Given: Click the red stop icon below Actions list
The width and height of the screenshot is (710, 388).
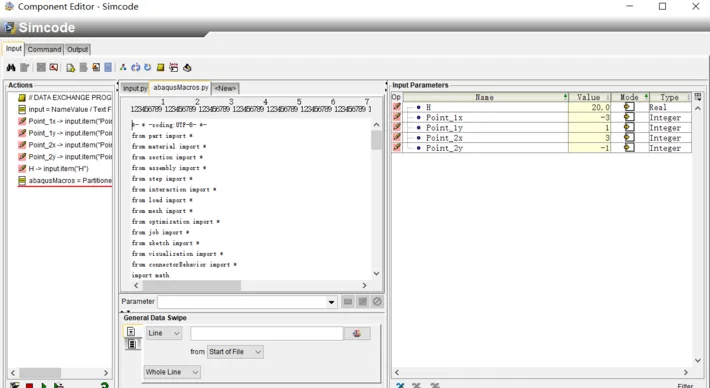Looking at the screenshot, I should [x=29, y=385].
